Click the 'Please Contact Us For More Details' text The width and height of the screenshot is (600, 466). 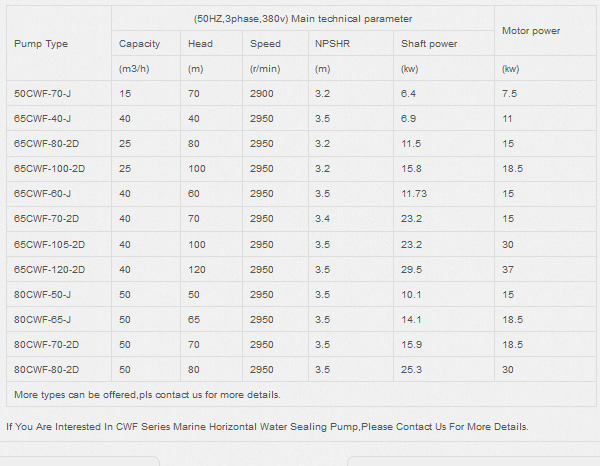tap(444, 427)
